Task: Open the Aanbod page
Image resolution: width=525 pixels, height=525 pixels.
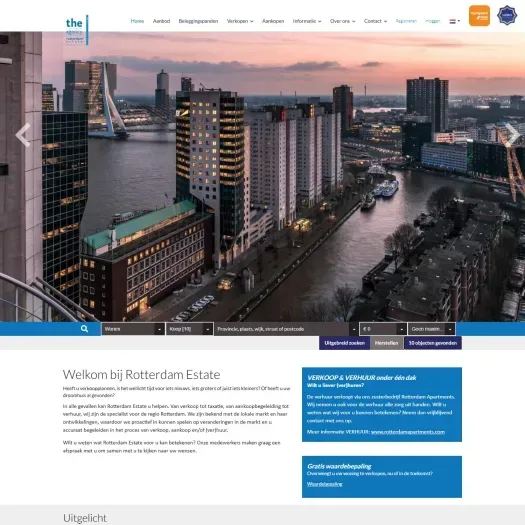Action: pyautogui.click(x=161, y=21)
